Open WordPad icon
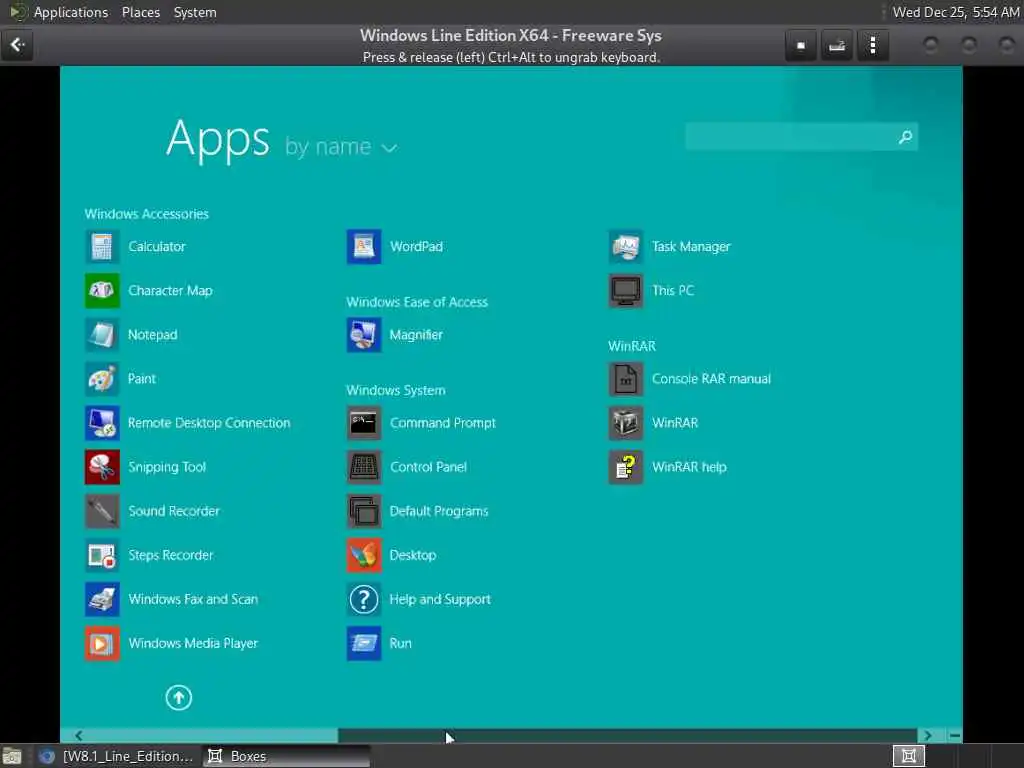1024x768 pixels. 364,247
